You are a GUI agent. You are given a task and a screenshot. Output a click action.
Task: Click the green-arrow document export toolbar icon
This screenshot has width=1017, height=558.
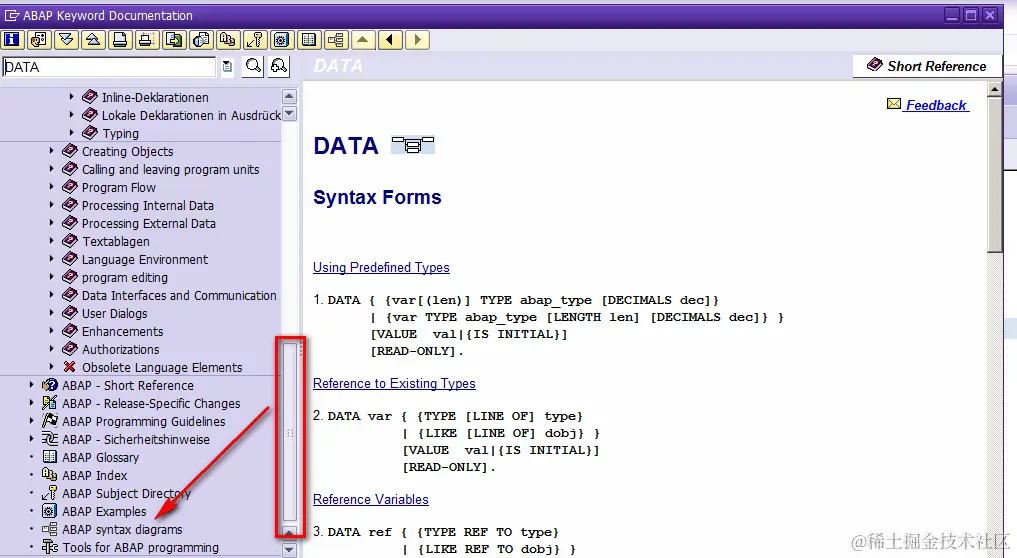(x=174, y=40)
